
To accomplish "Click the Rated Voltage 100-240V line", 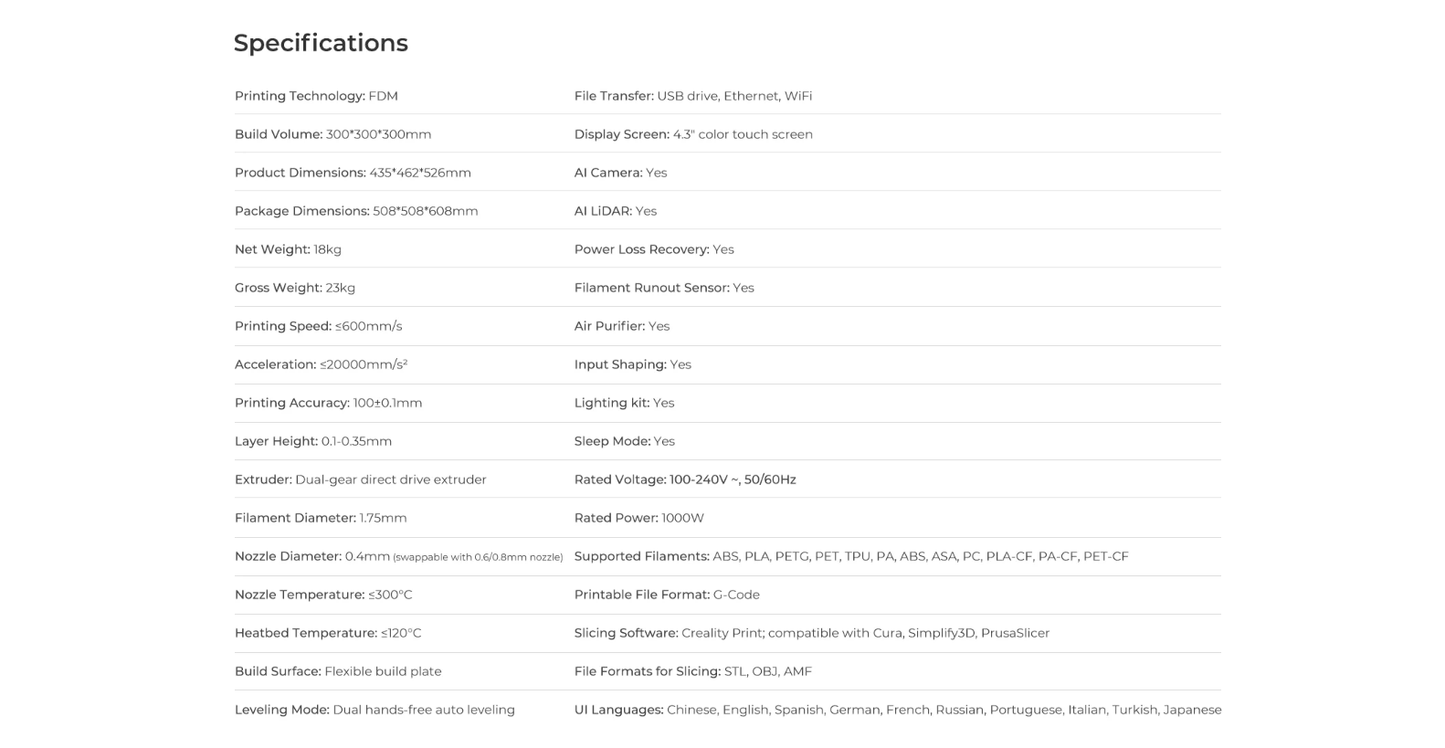I will [685, 480].
